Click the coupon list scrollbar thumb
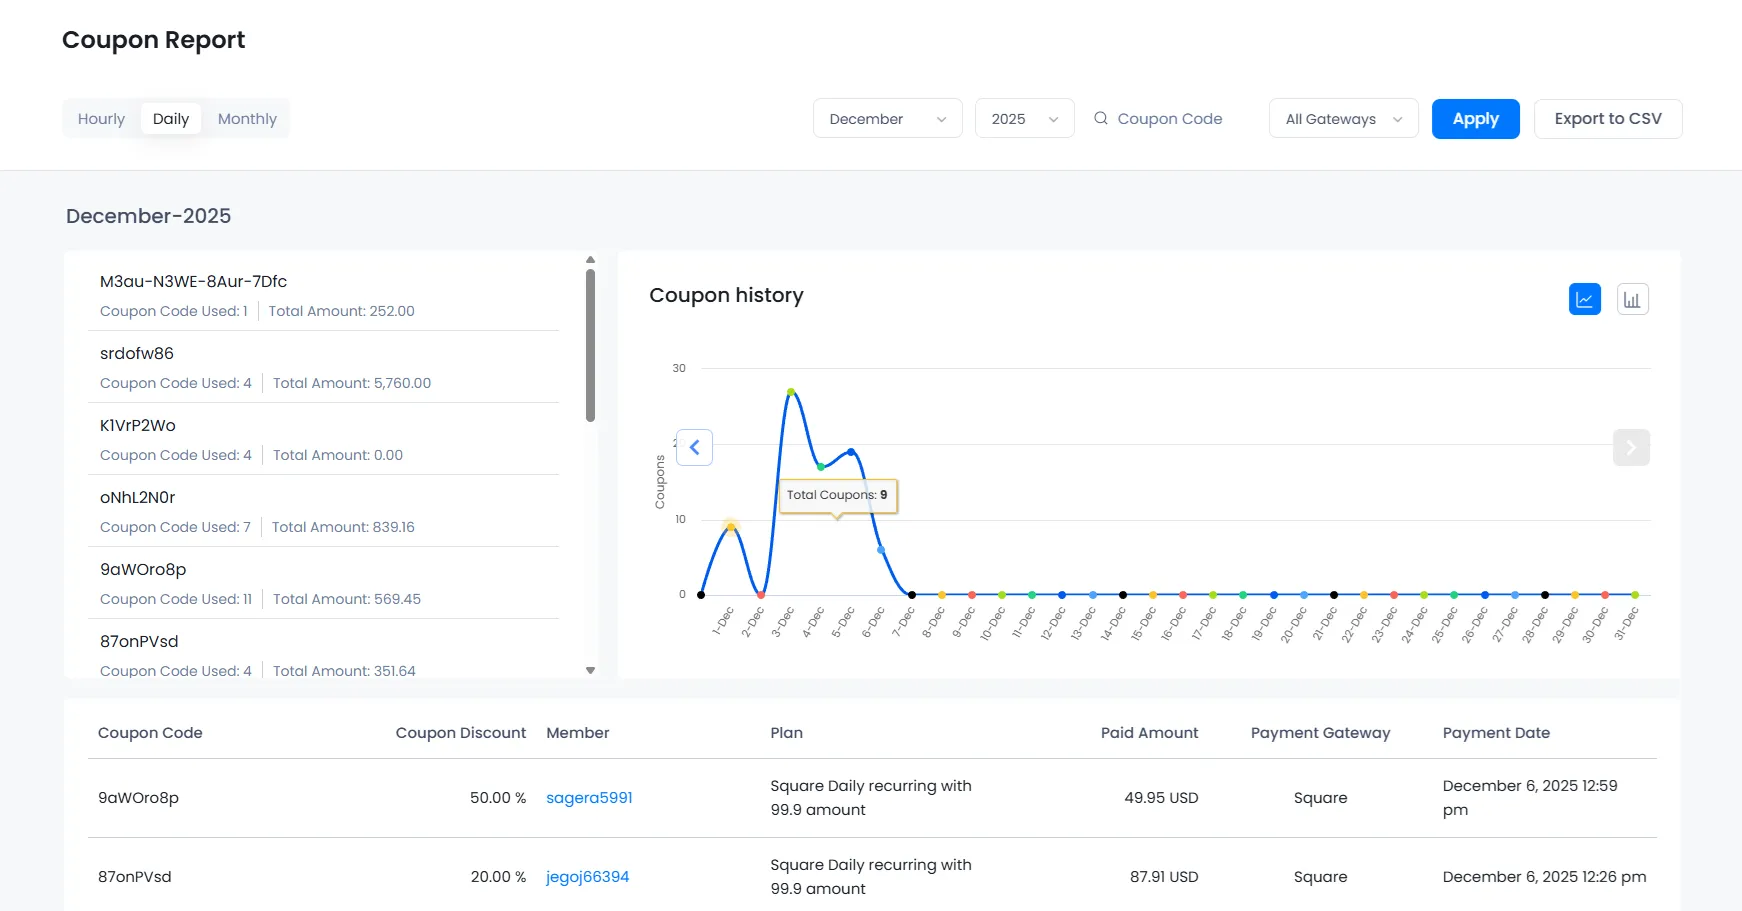 point(590,345)
